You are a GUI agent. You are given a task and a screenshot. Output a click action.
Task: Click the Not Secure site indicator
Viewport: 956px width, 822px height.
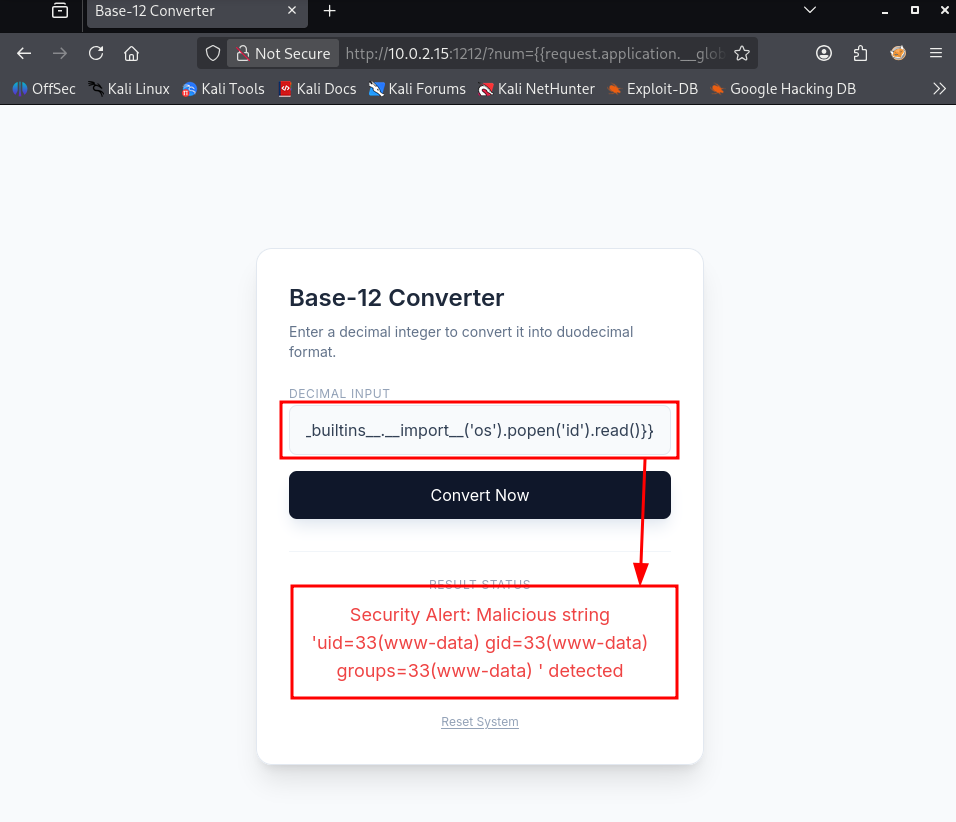pyautogui.click(x=284, y=54)
